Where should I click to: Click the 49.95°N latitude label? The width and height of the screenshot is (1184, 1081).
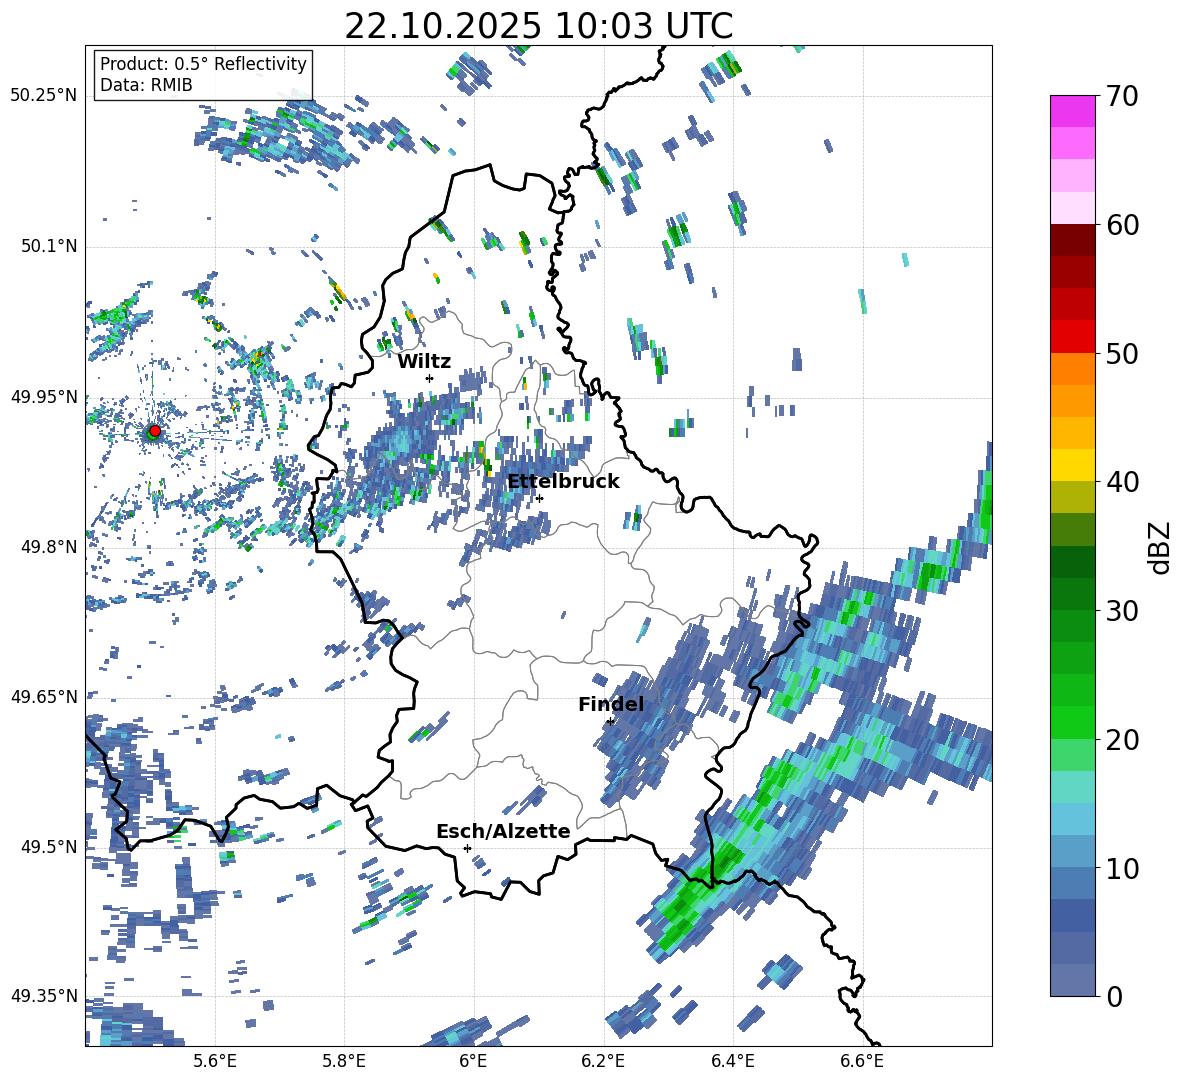(44, 396)
